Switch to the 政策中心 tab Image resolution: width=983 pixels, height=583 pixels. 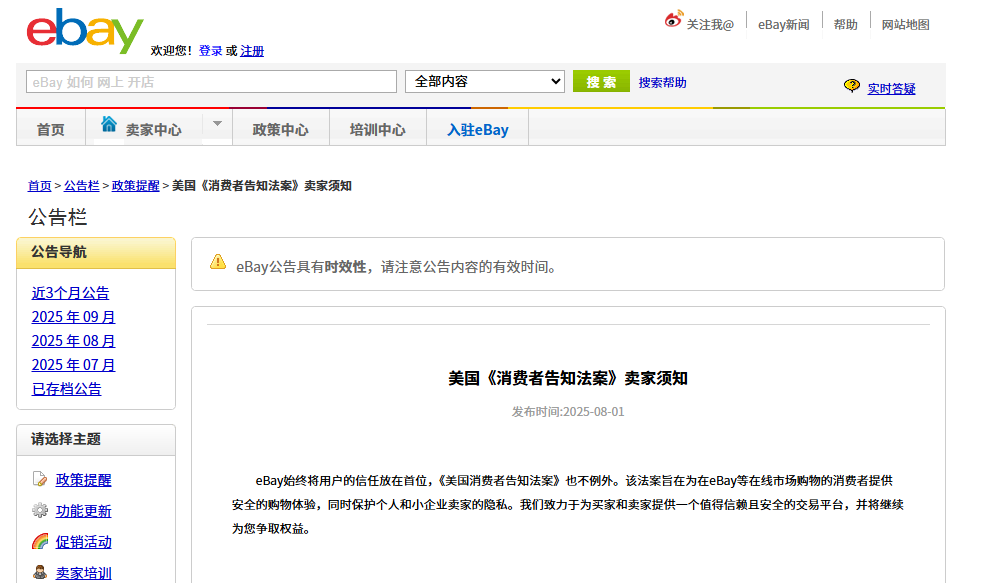[x=280, y=129]
